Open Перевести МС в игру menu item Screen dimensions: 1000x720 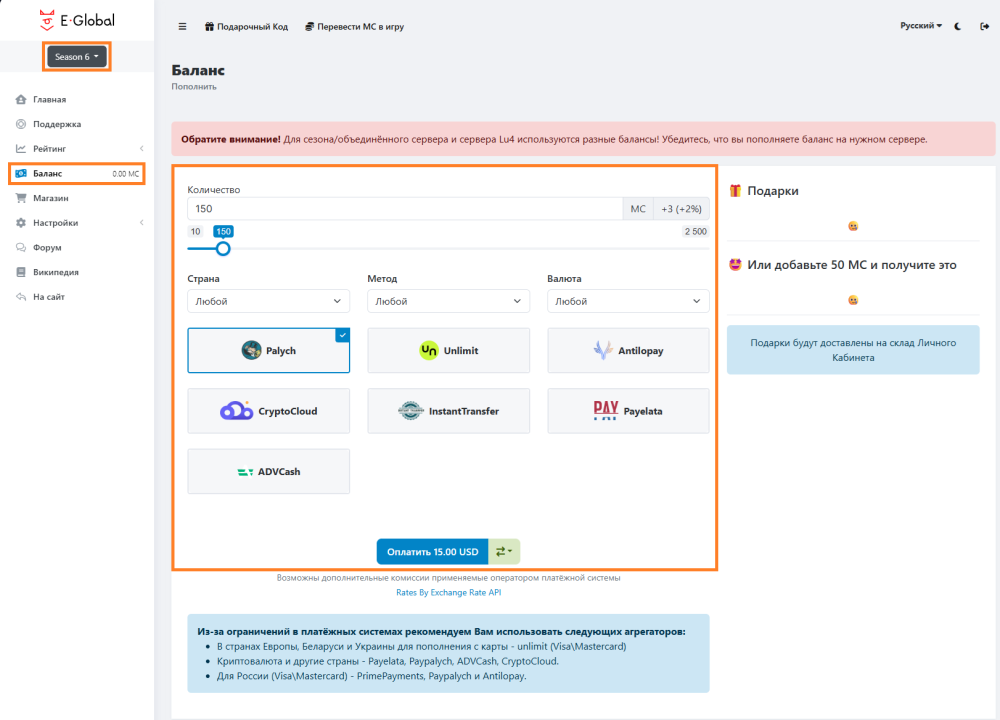[354, 27]
